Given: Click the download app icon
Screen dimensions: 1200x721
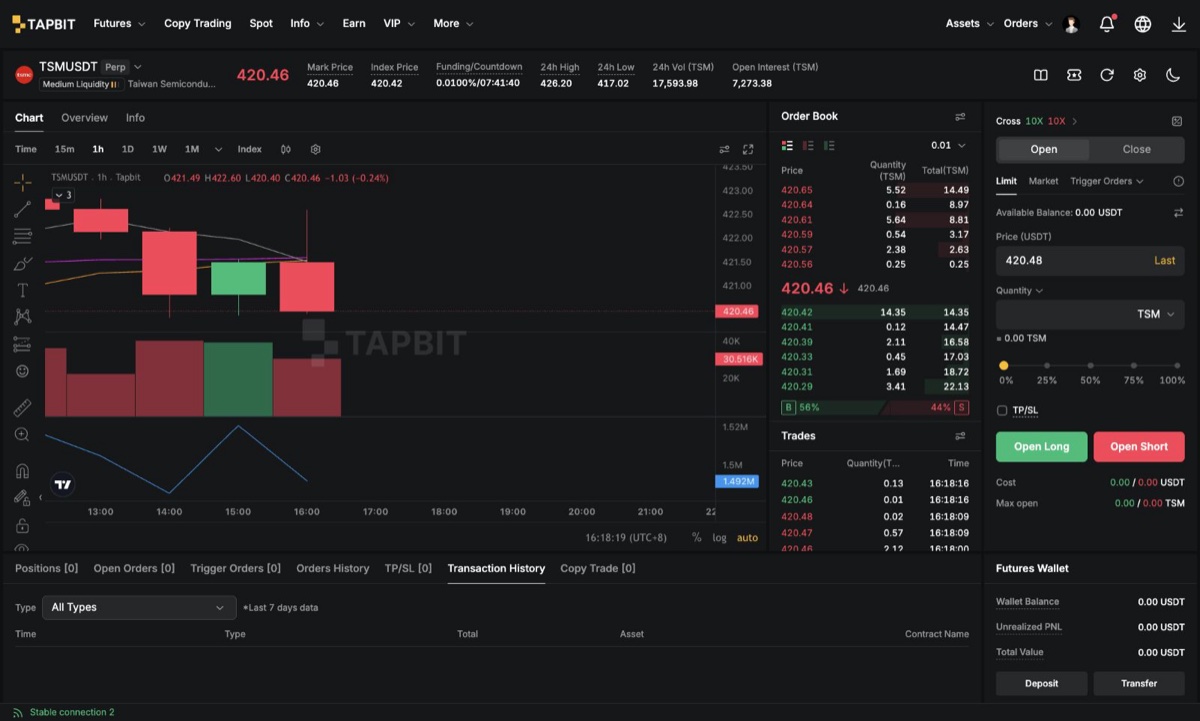Looking at the screenshot, I should tap(1179, 24).
